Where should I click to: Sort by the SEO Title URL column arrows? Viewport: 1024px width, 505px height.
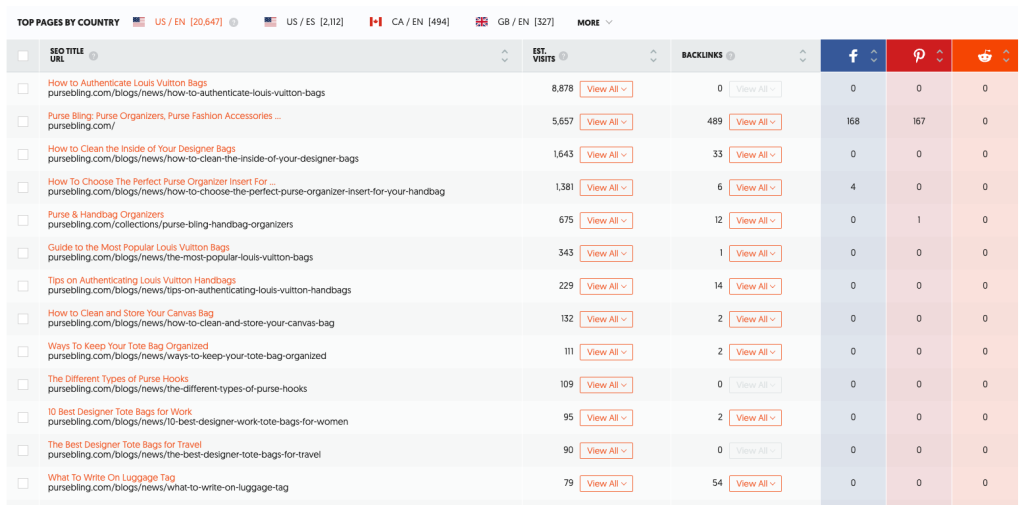[504, 56]
